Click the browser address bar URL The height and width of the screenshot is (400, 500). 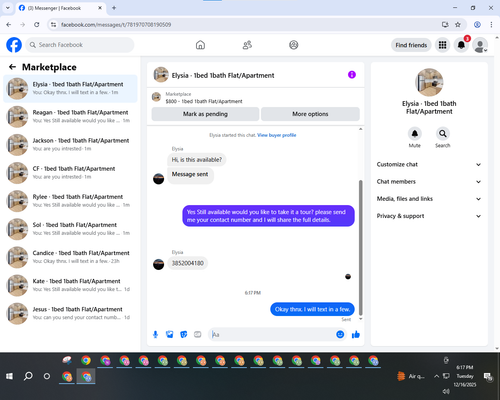click(x=116, y=25)
